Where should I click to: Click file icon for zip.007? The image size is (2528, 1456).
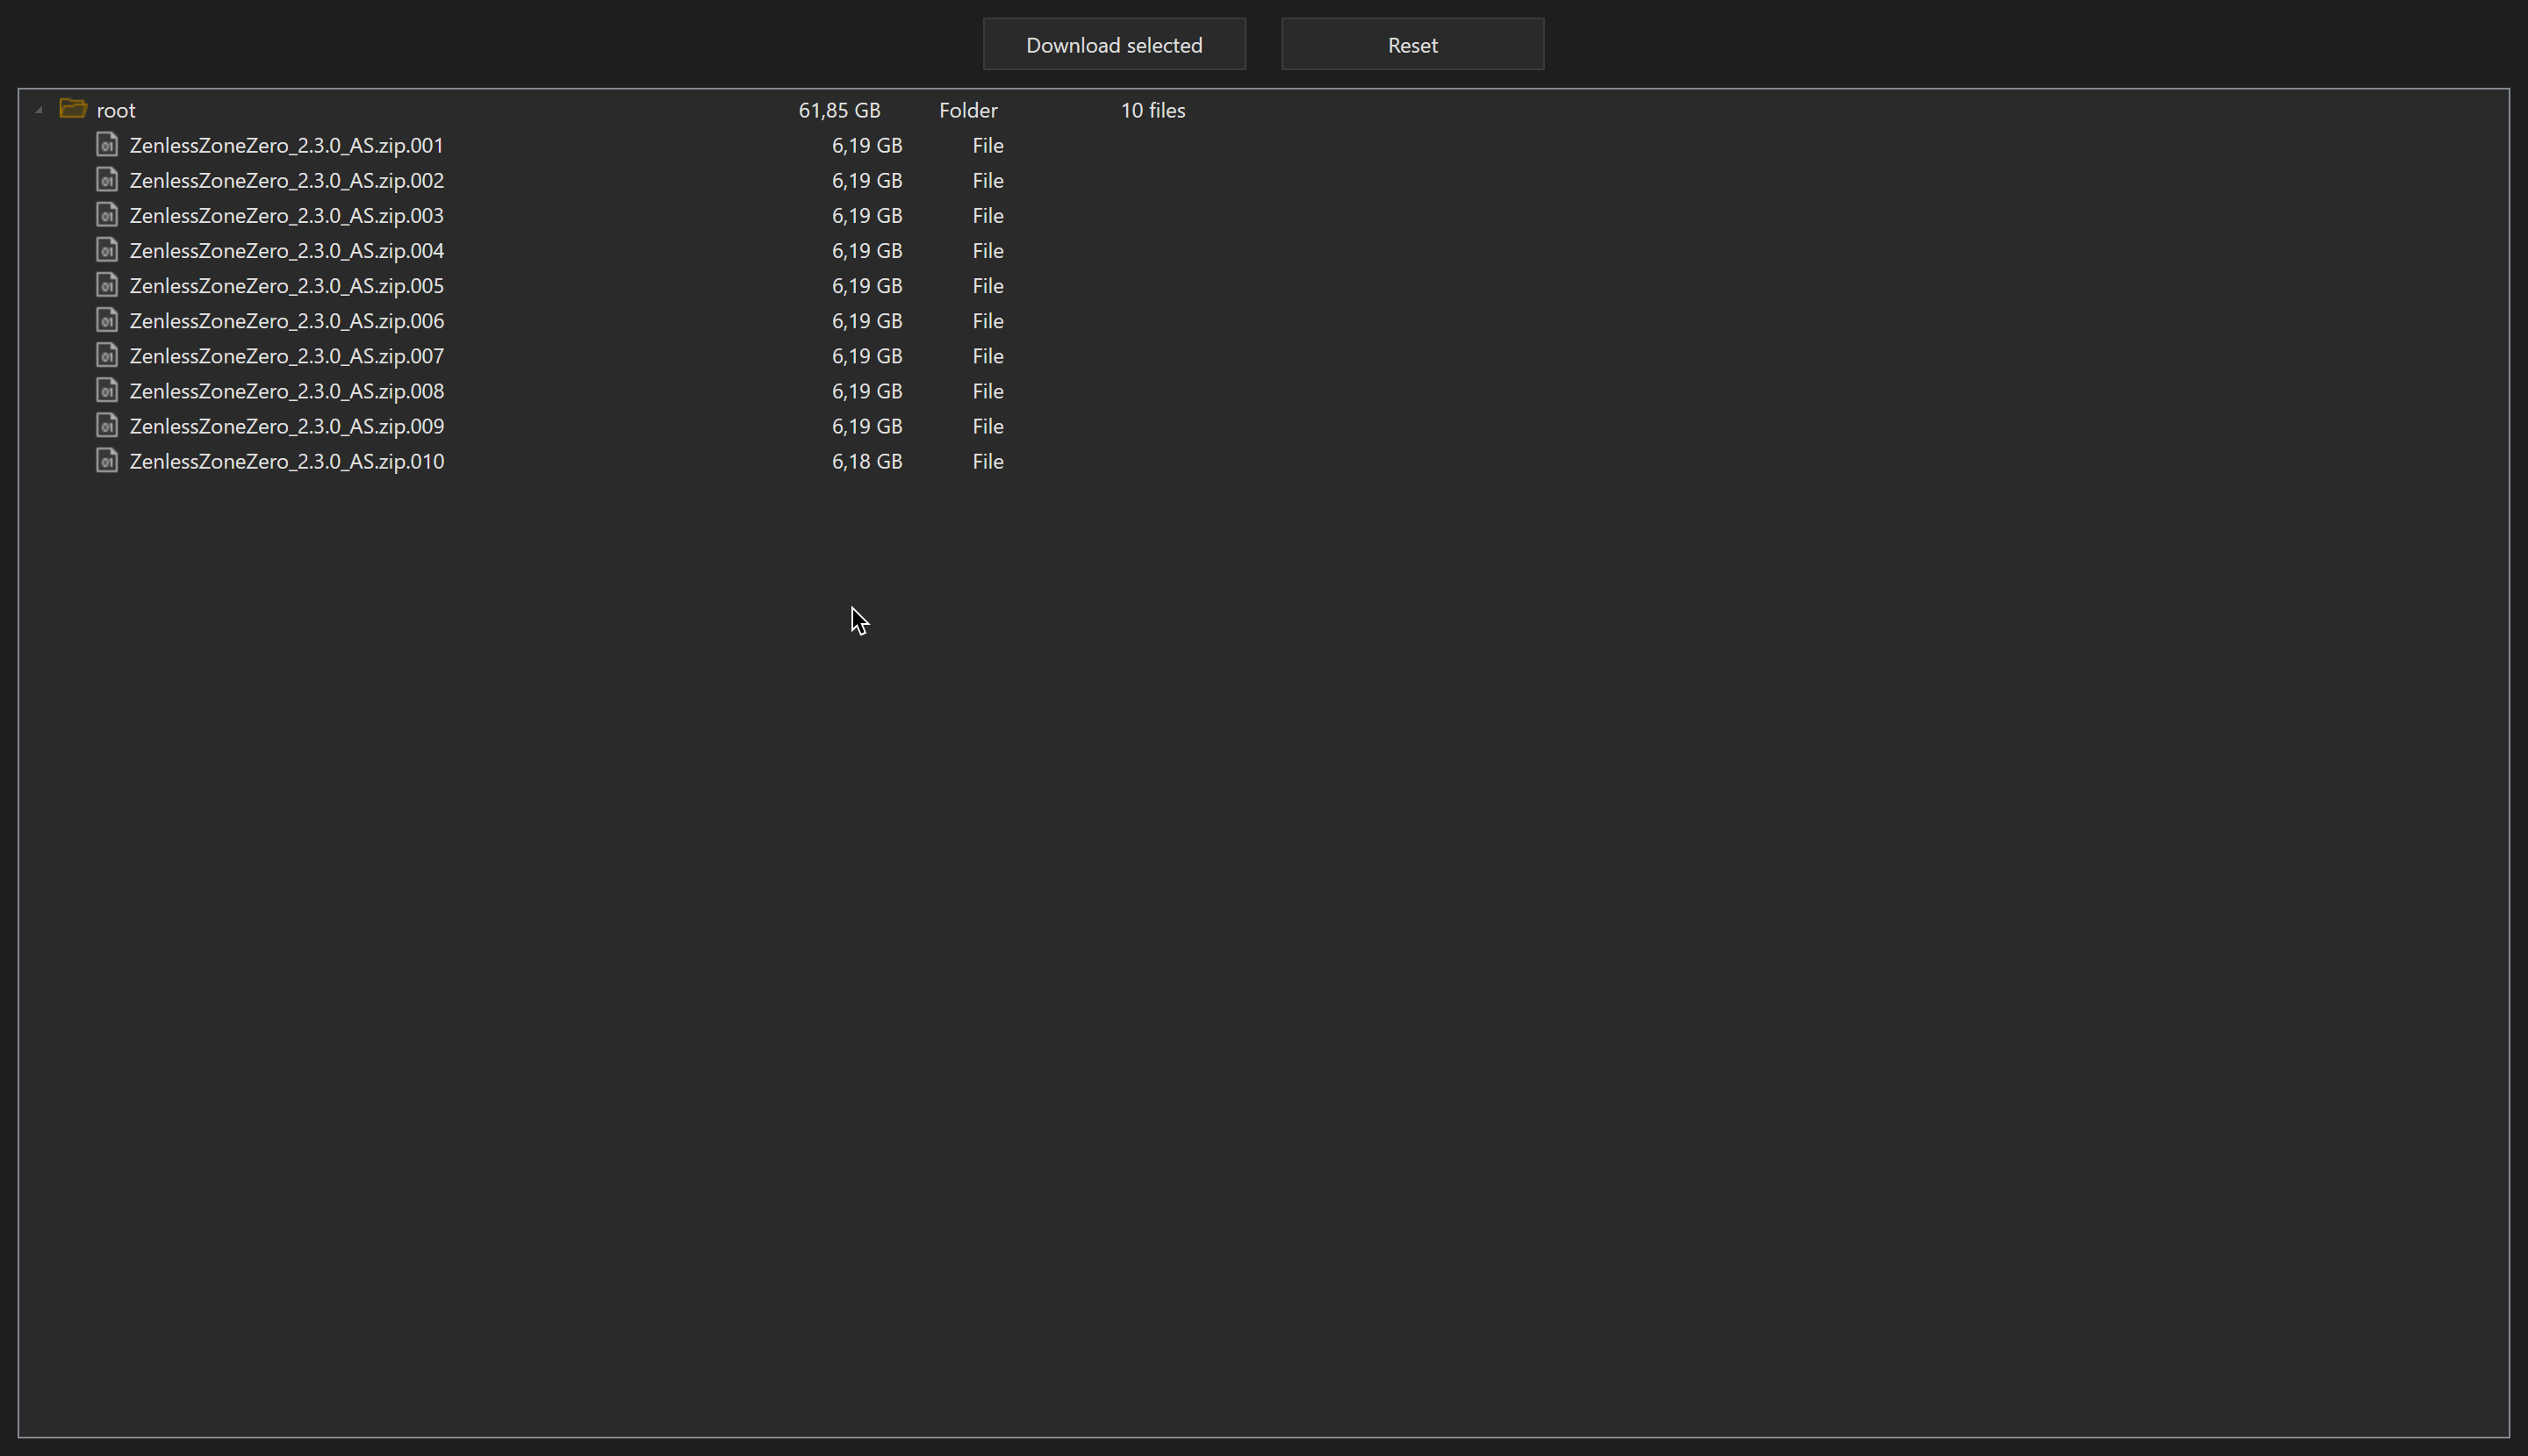(107, 355)
